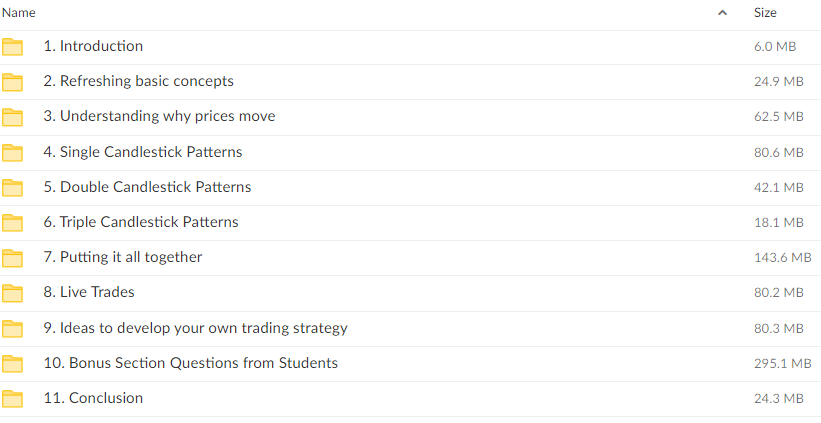Click folder icon for Refreshing basic concepts

pos(12,82)
